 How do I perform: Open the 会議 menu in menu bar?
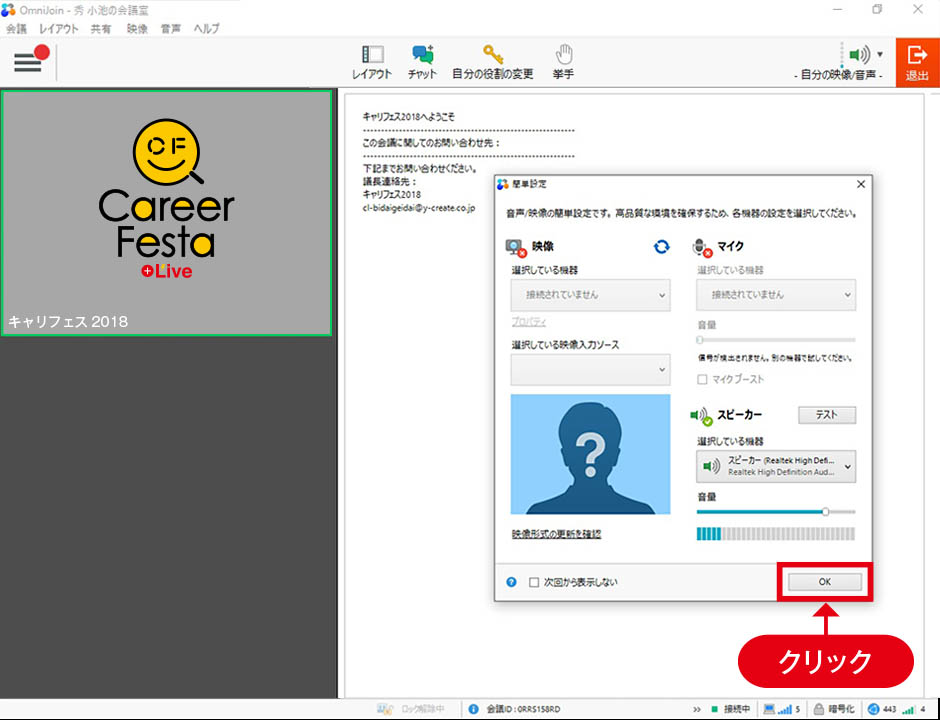click(17, 29)
